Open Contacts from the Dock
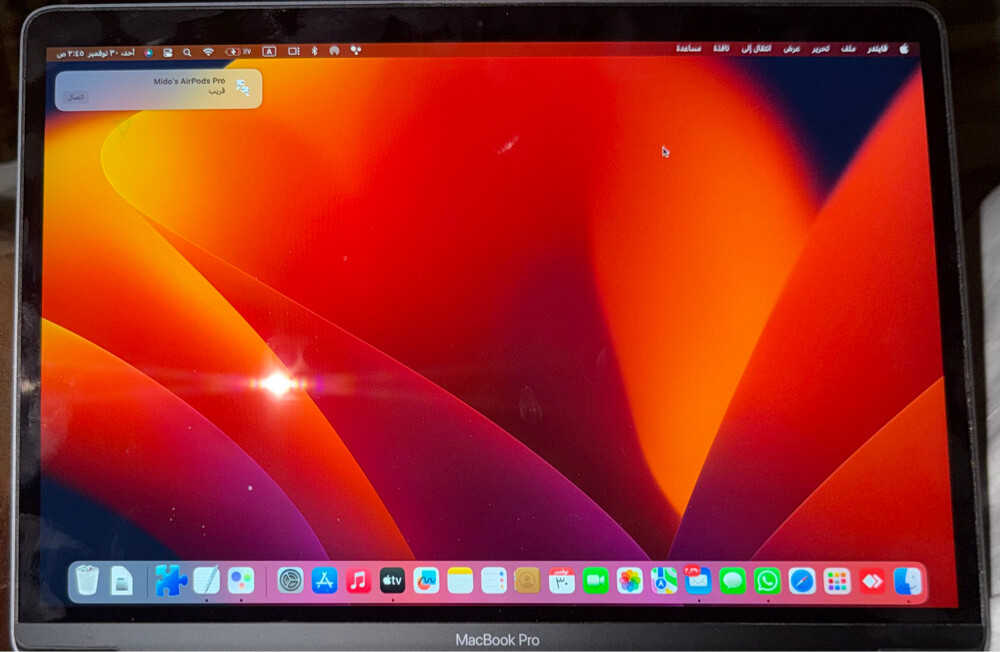This screenshot has width=1000, height=652. [527, 581]
